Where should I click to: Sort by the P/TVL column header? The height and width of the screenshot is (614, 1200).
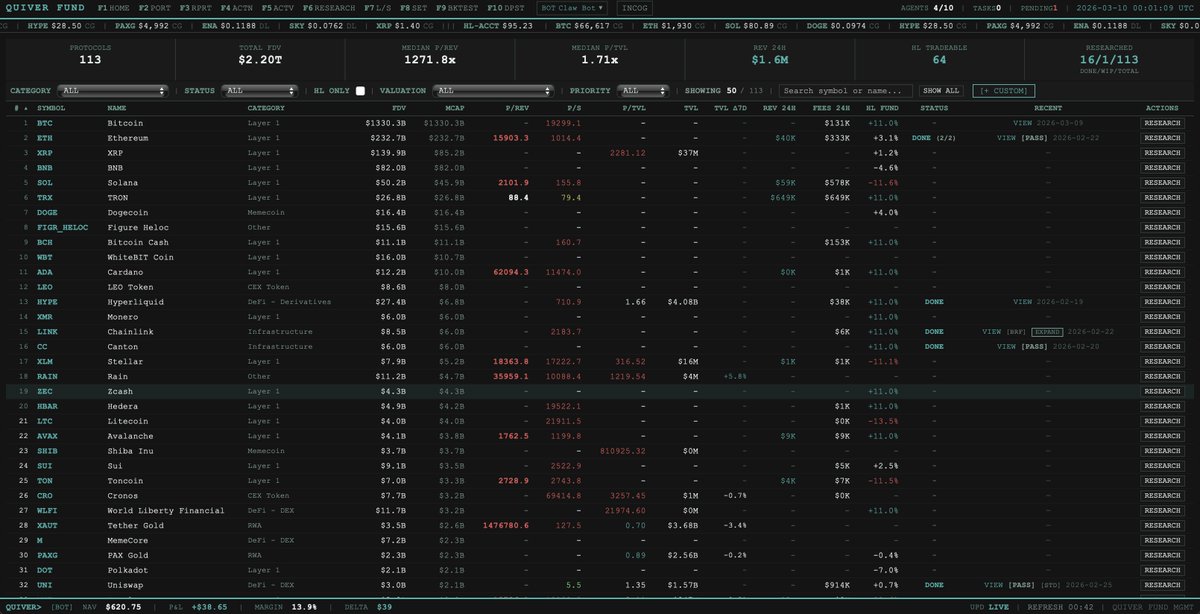[633, 108]
